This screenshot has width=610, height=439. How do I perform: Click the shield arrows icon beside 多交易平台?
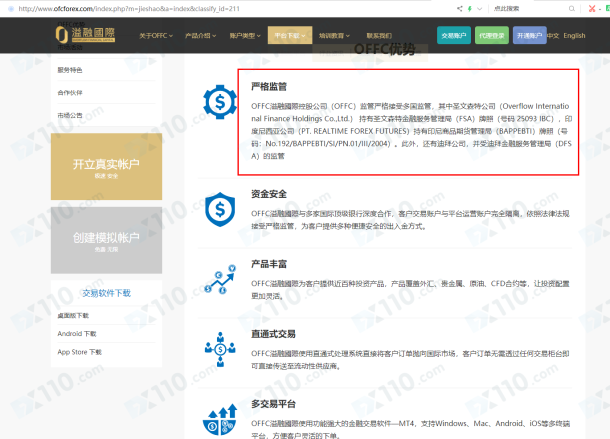tap(220, 420)
